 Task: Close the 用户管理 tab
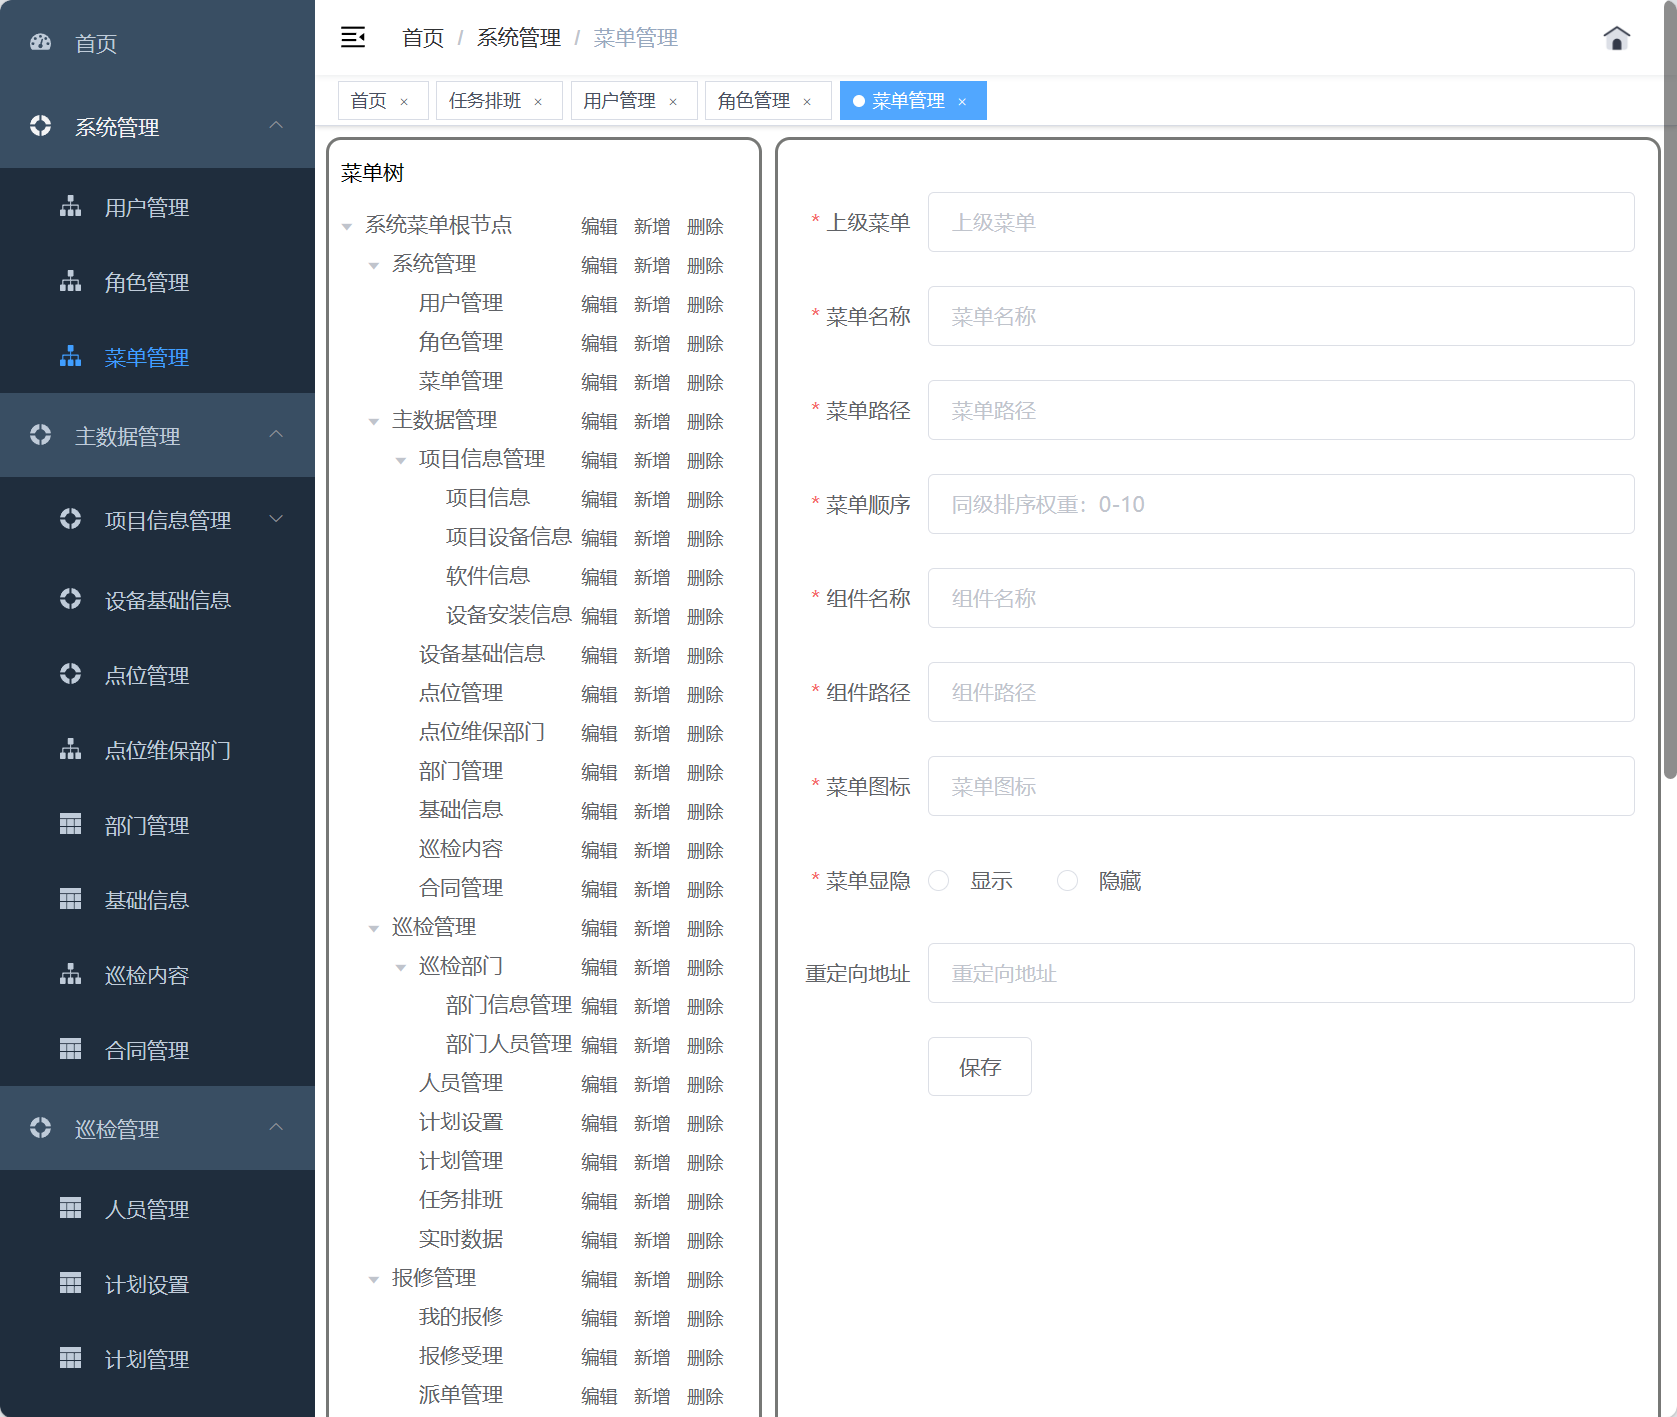(673, 102)
